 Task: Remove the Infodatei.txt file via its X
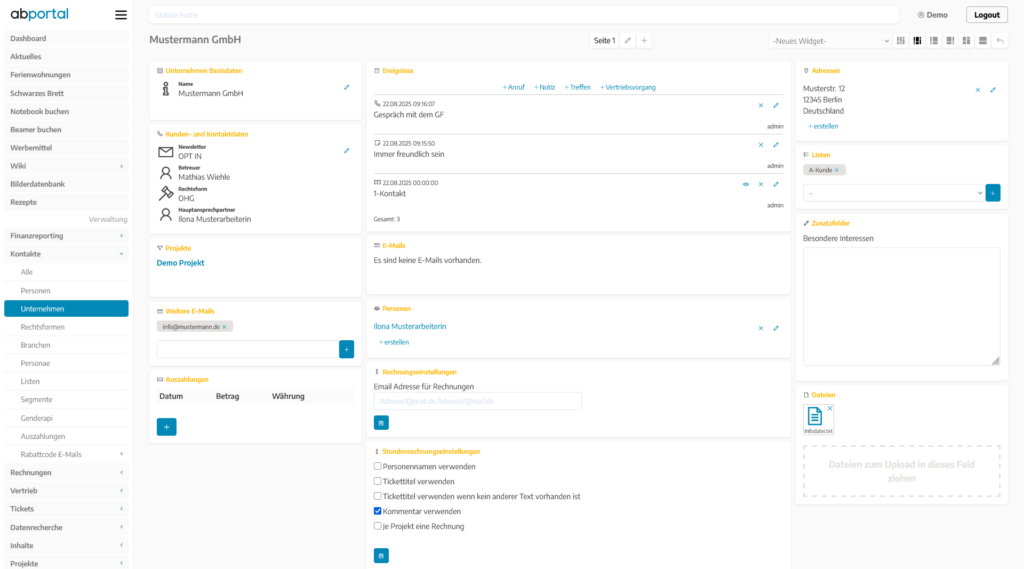[x=829, y=408]
